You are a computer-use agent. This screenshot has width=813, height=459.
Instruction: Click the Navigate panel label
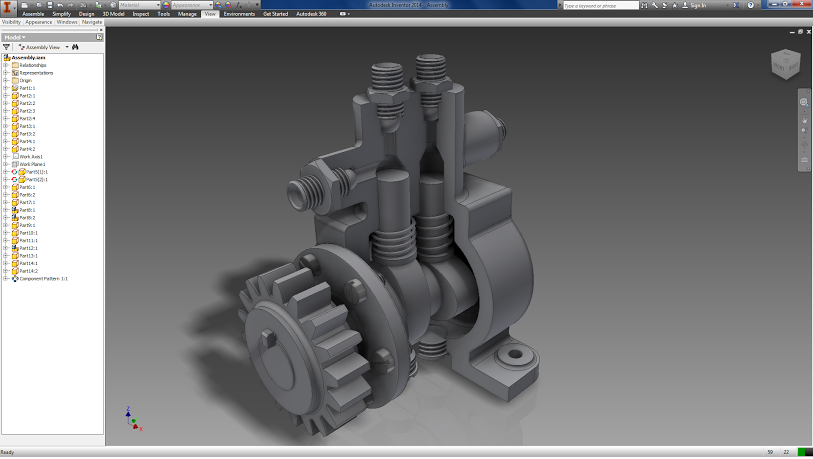(x=92, y=22)
